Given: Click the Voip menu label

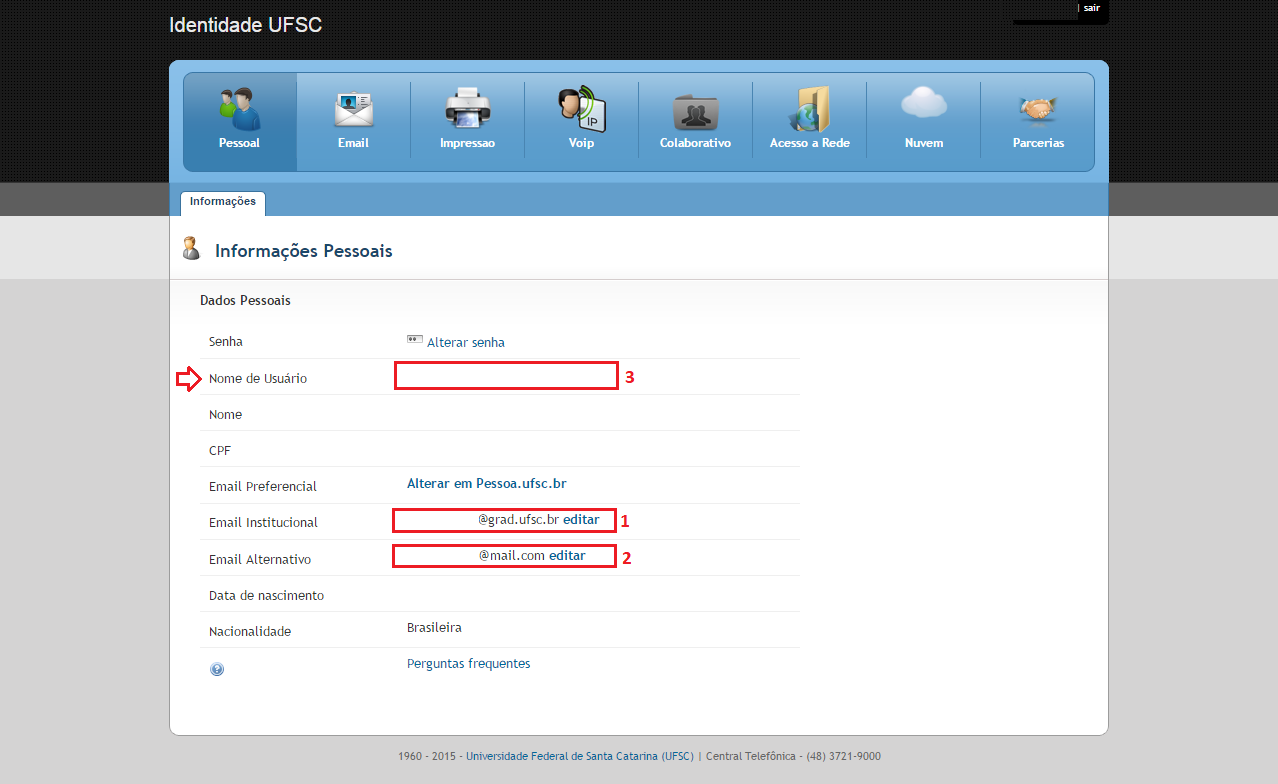Looking at the screenshot, I should coord(581,143).
